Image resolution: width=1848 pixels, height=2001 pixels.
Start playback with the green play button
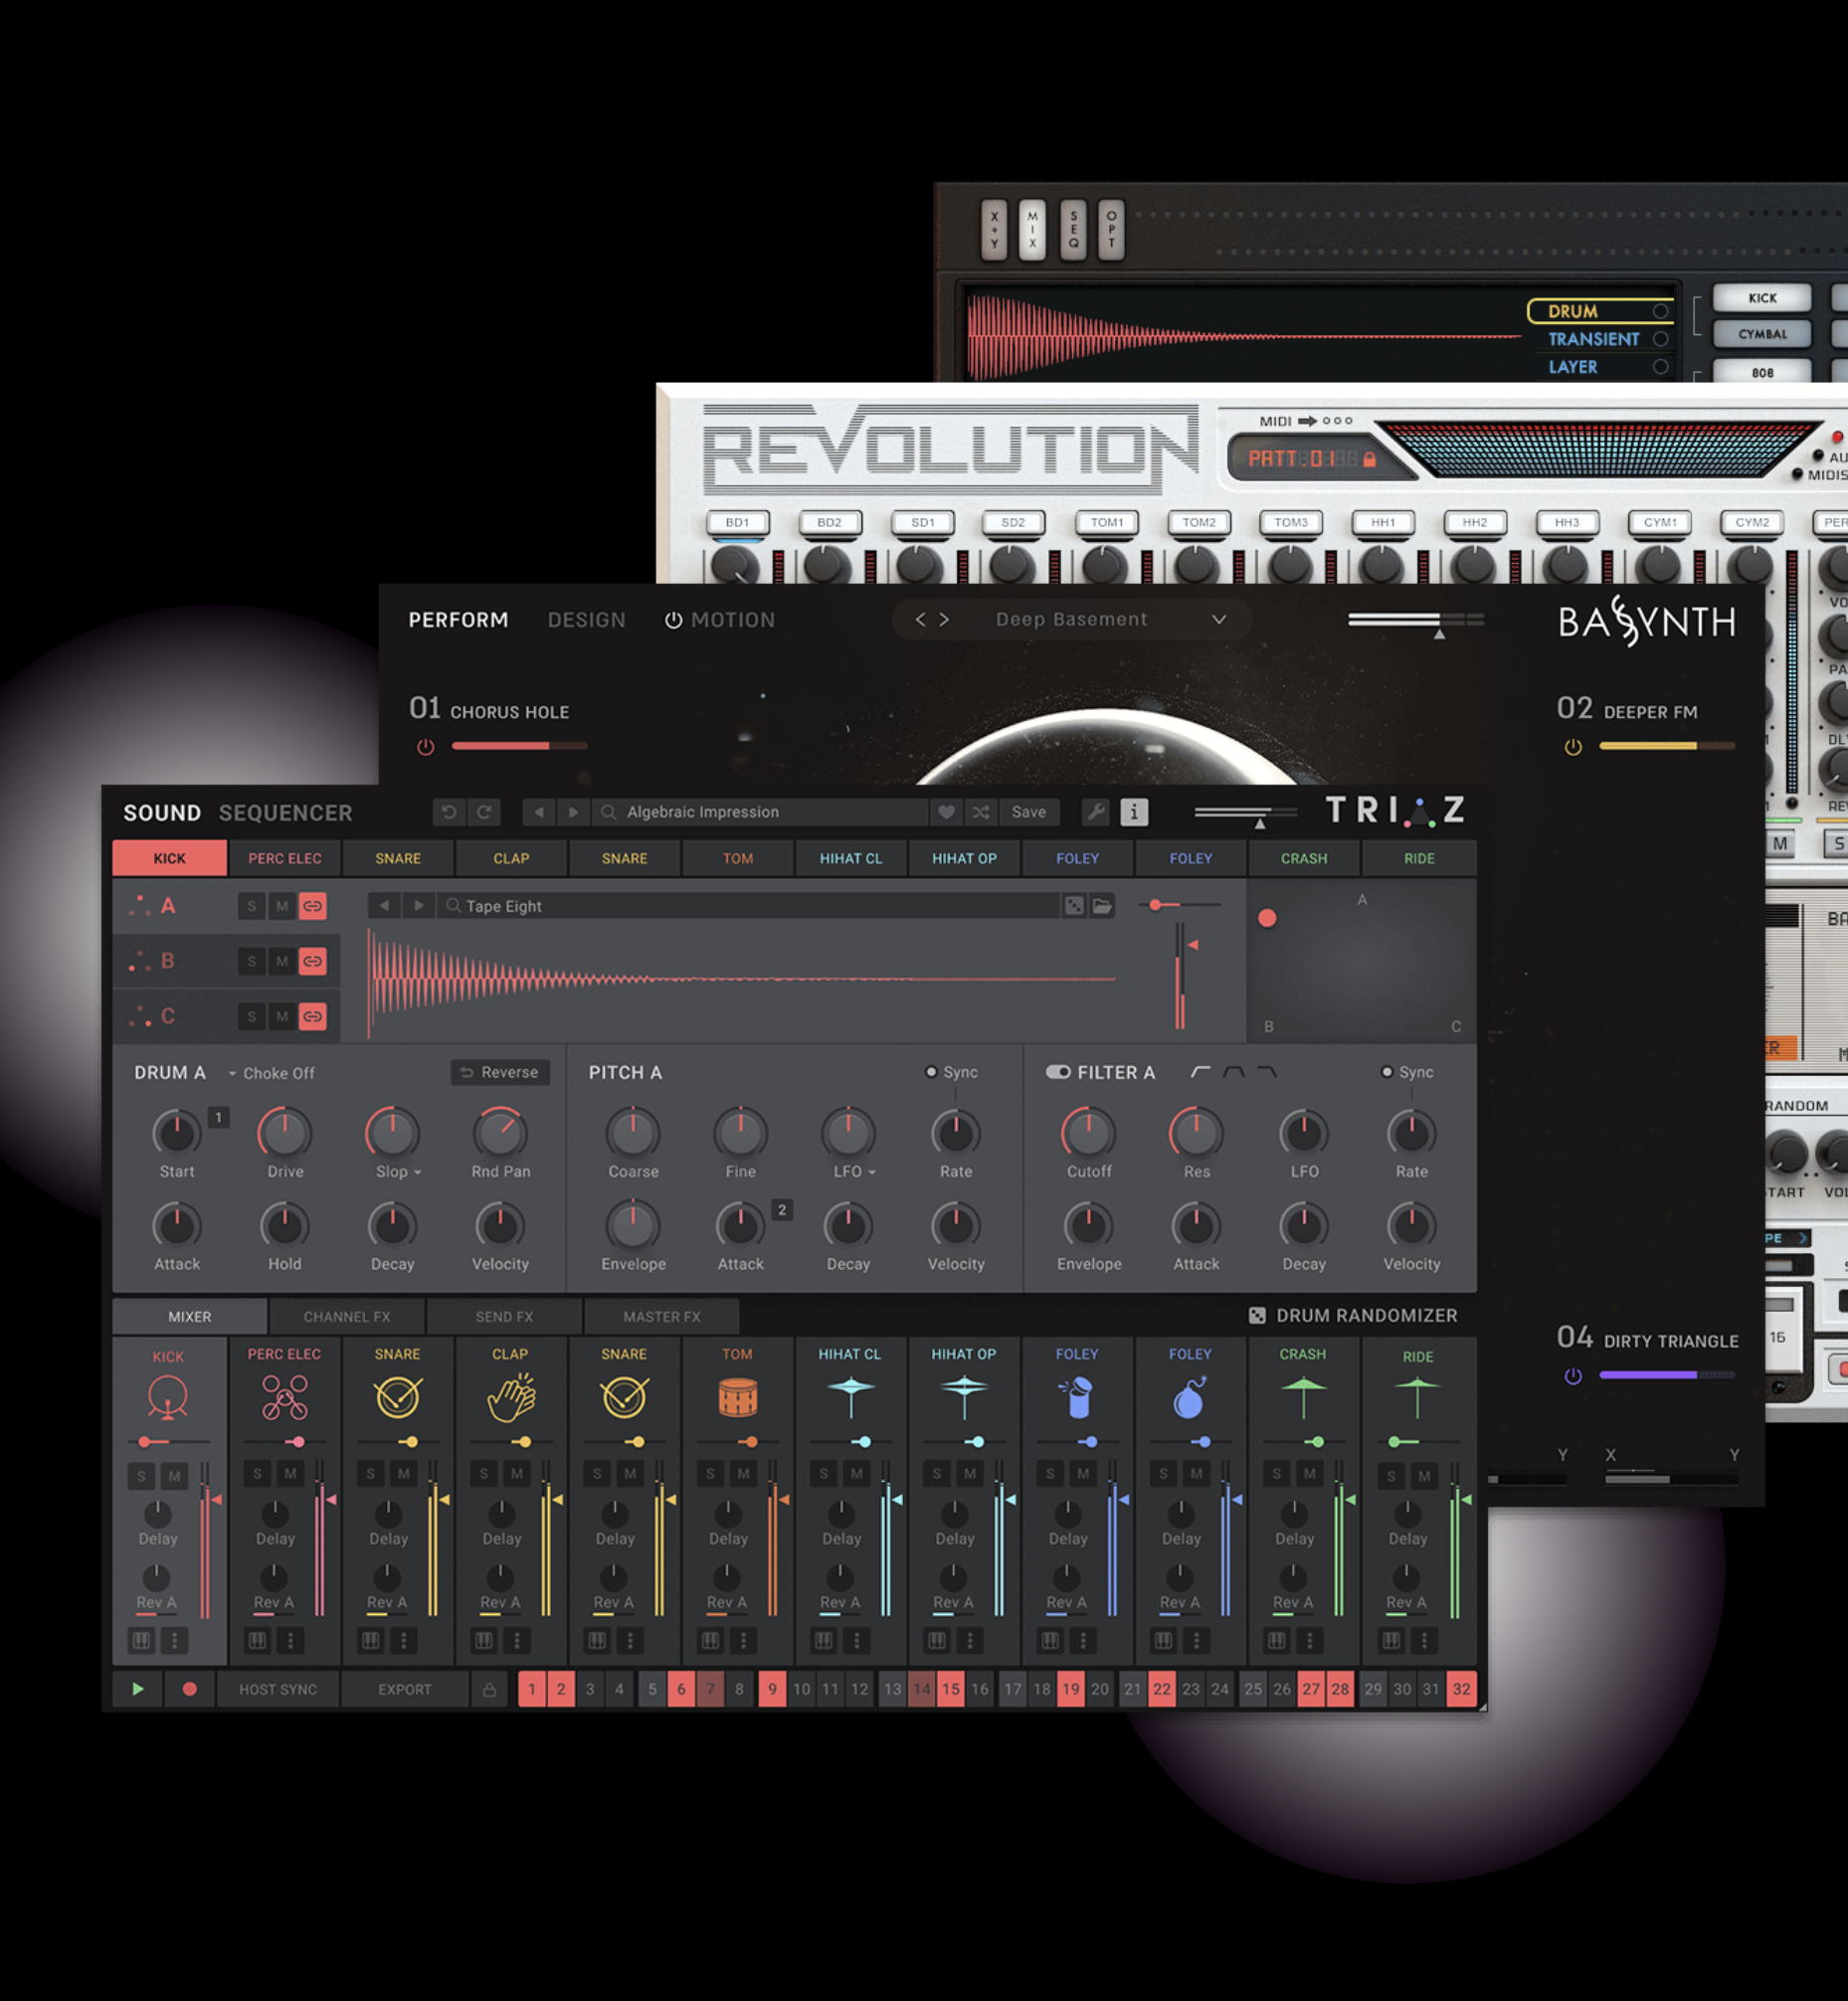[x=138, y=1689]
